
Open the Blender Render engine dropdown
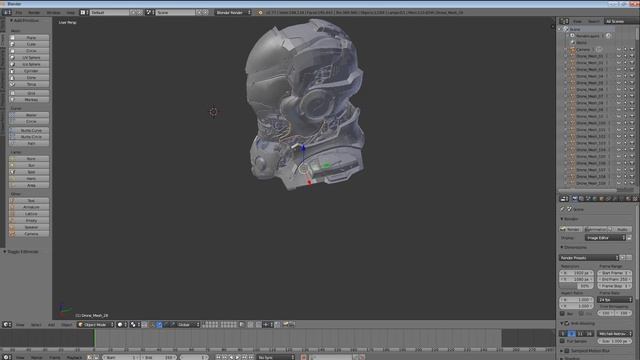233,13
